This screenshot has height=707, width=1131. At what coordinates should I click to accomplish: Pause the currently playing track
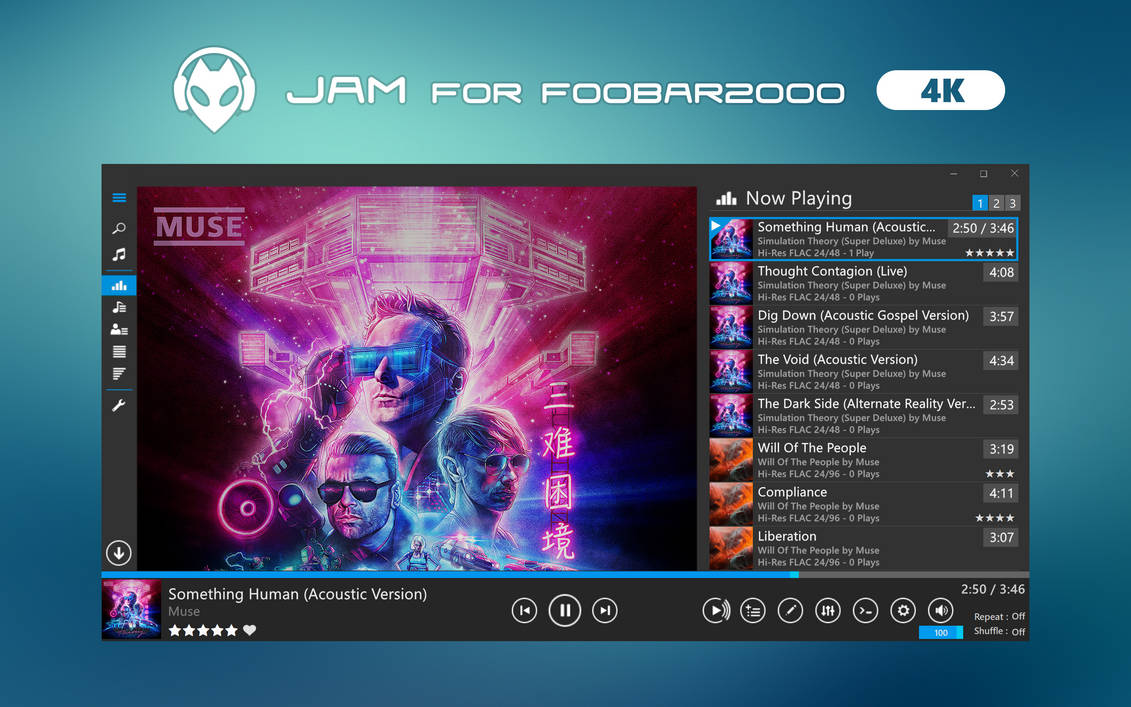tap(564, 610)
